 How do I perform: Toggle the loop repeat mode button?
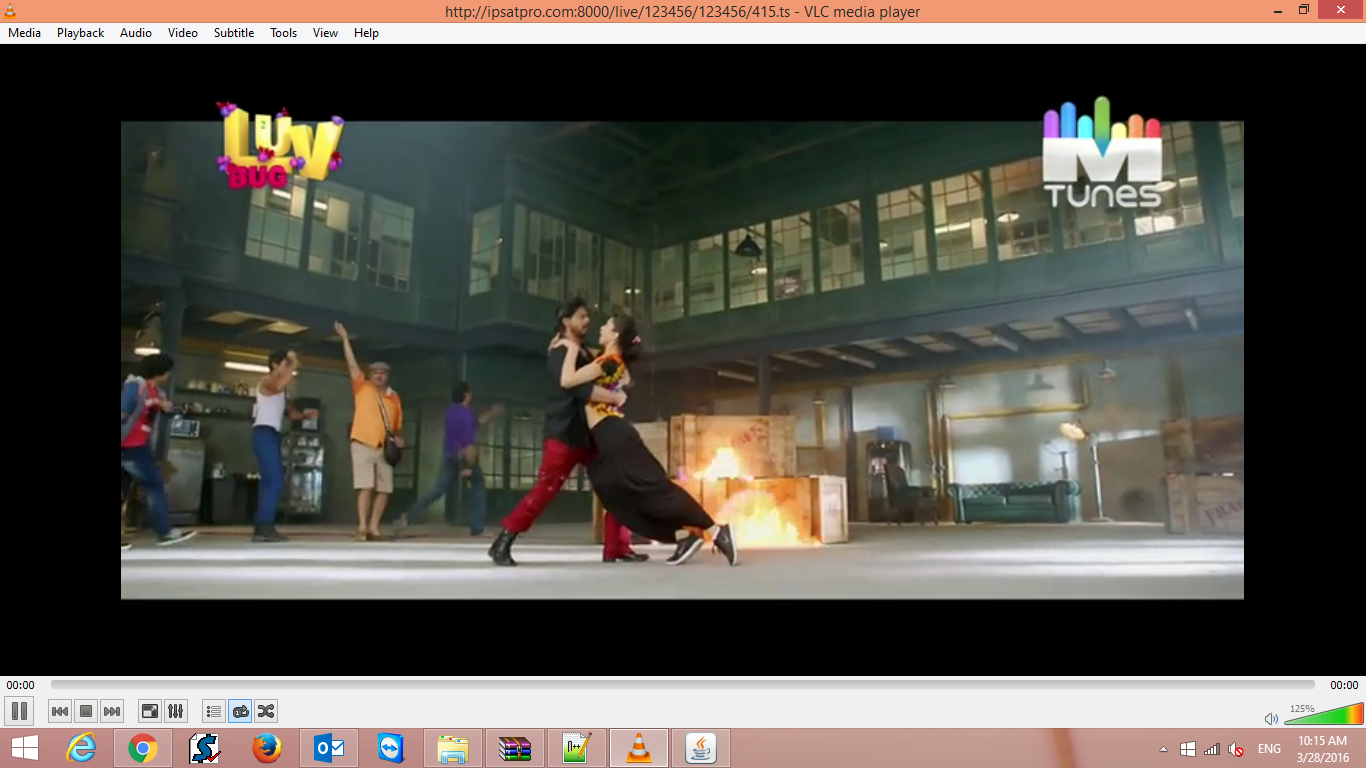click(240, 711)
